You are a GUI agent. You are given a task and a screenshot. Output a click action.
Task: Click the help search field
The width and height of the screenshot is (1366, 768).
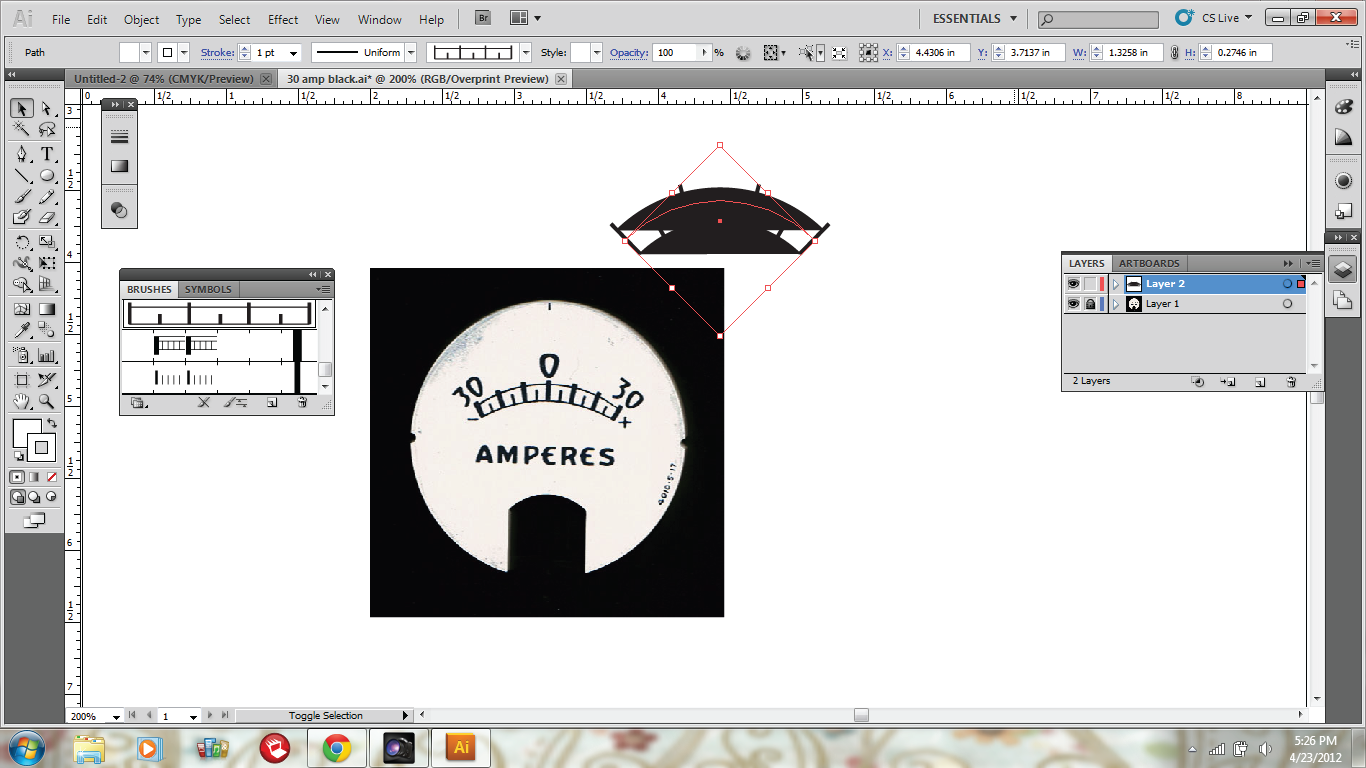[x=1098, y=19]
